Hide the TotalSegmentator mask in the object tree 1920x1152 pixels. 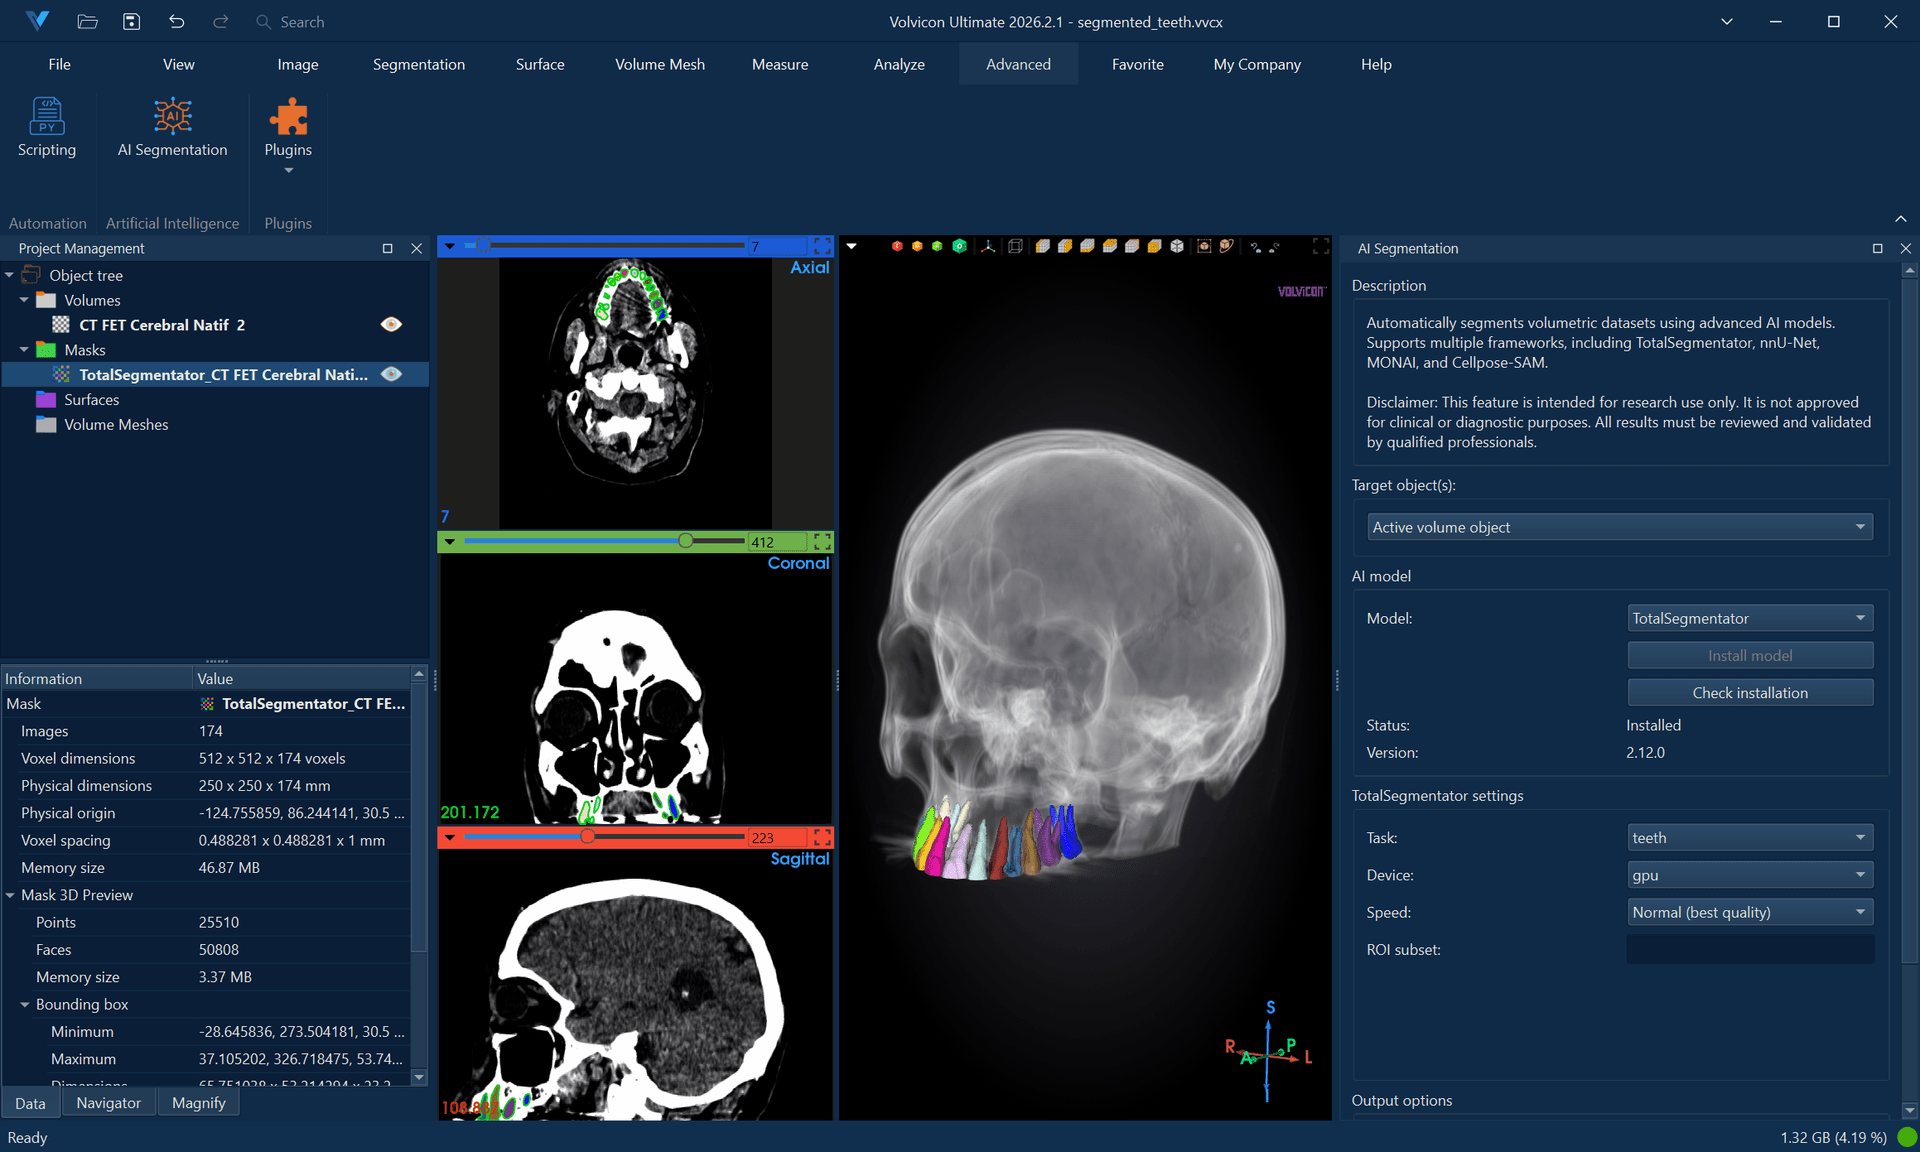pos(391,374)
